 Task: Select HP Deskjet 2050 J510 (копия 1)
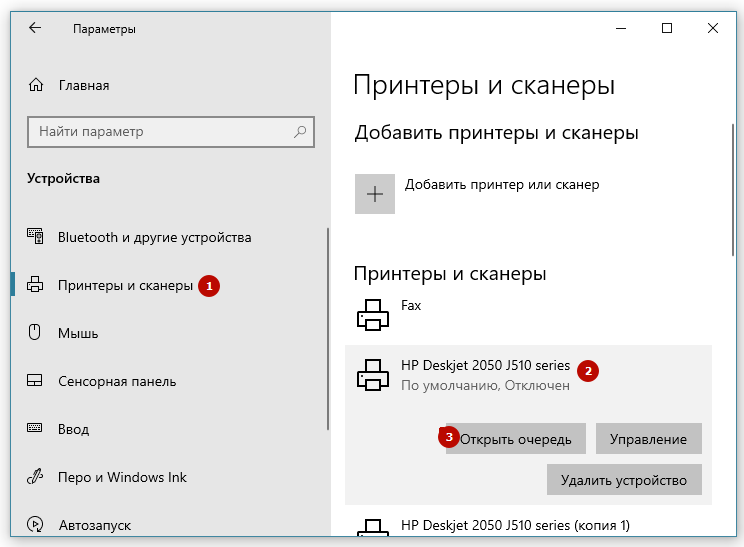tap(514, 525)
